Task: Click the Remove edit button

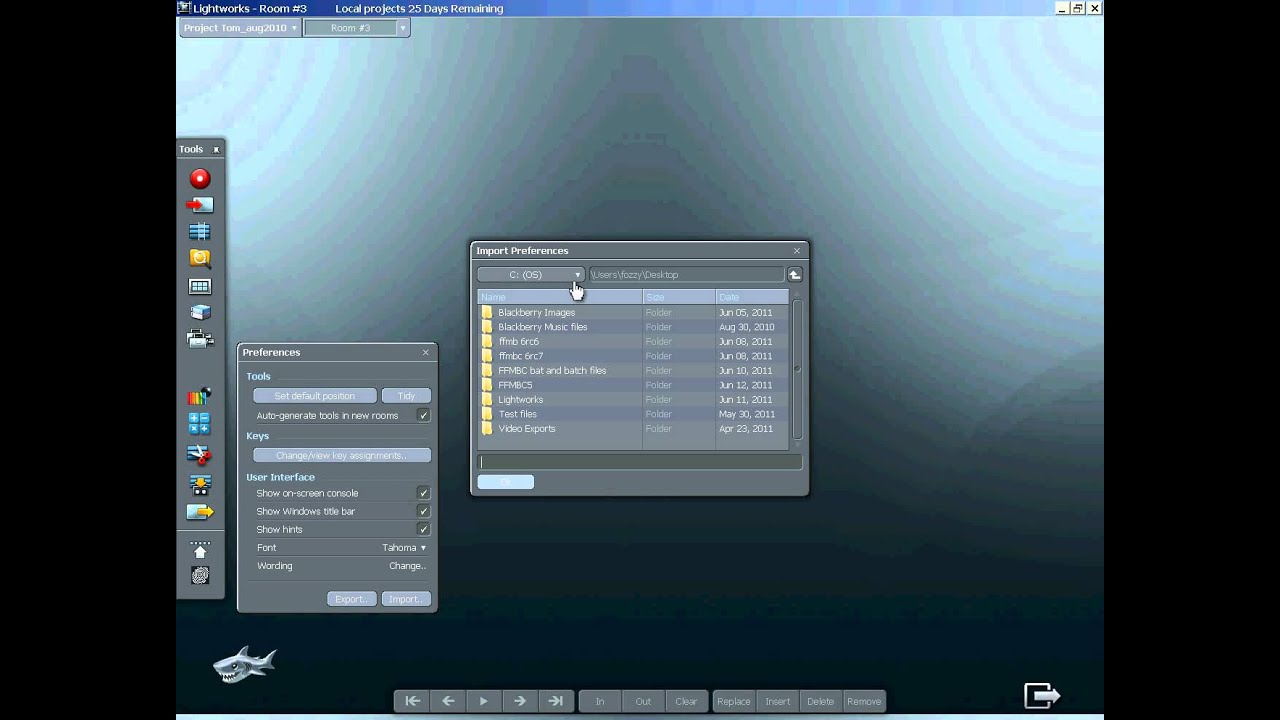Action: [864, 701]
